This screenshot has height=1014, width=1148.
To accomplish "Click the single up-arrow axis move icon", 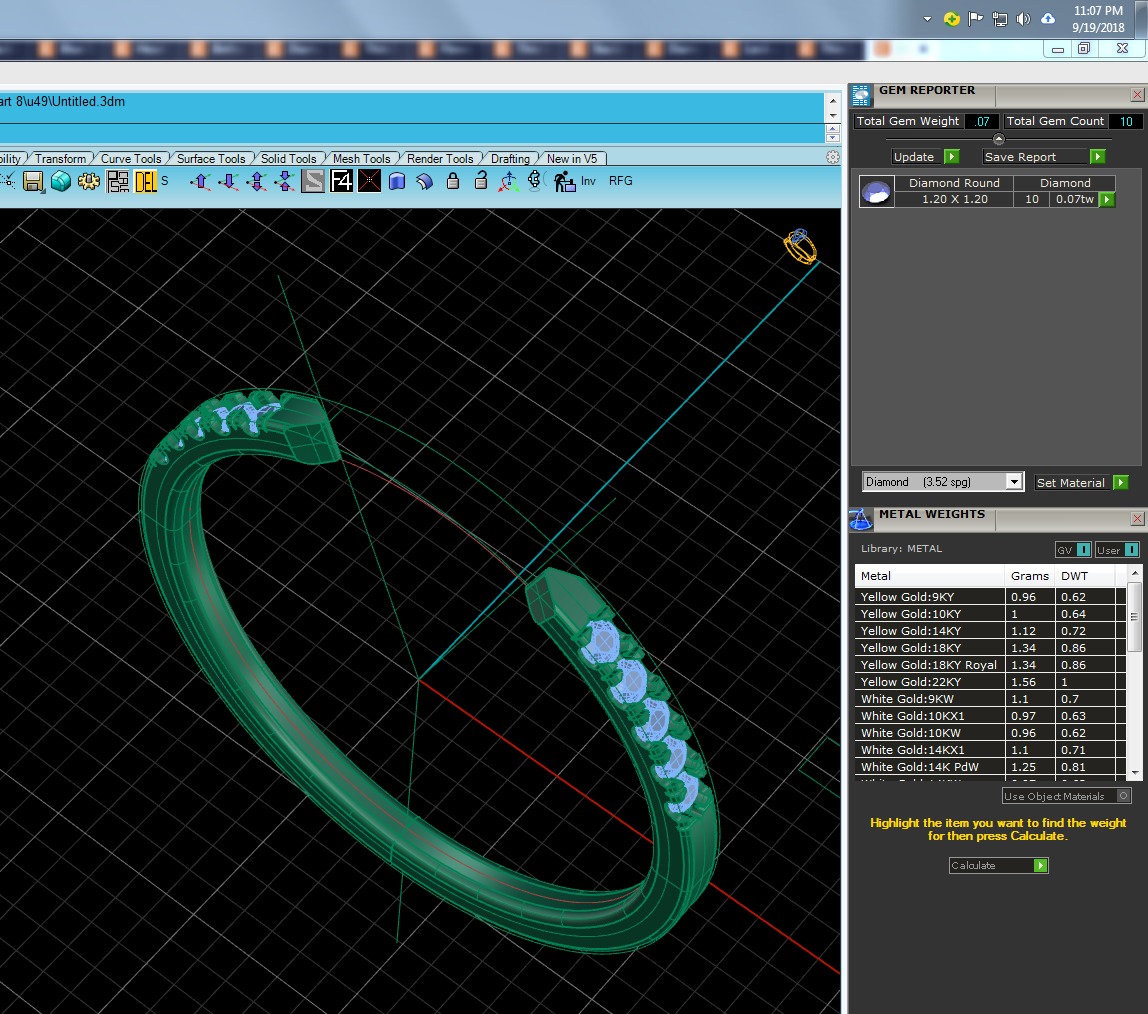I will [201, 181].
